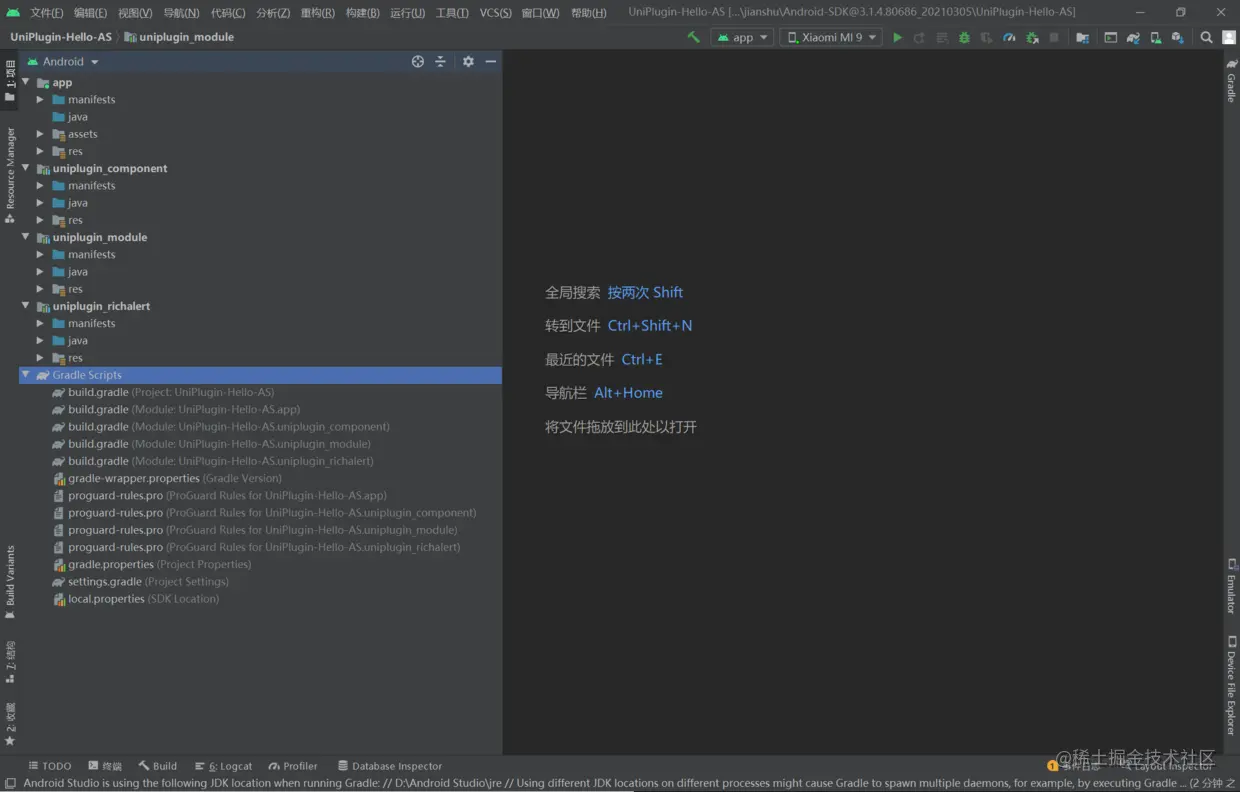Collapse the app module tree node
Image resolution: width=1240 pixels, height=792 pixels.
click(x=26, y=82)
